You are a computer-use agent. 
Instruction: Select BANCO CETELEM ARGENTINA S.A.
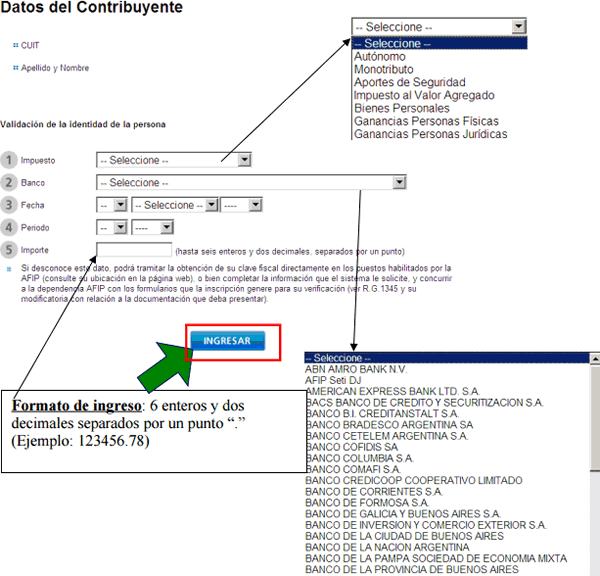[x=386, y=436]
